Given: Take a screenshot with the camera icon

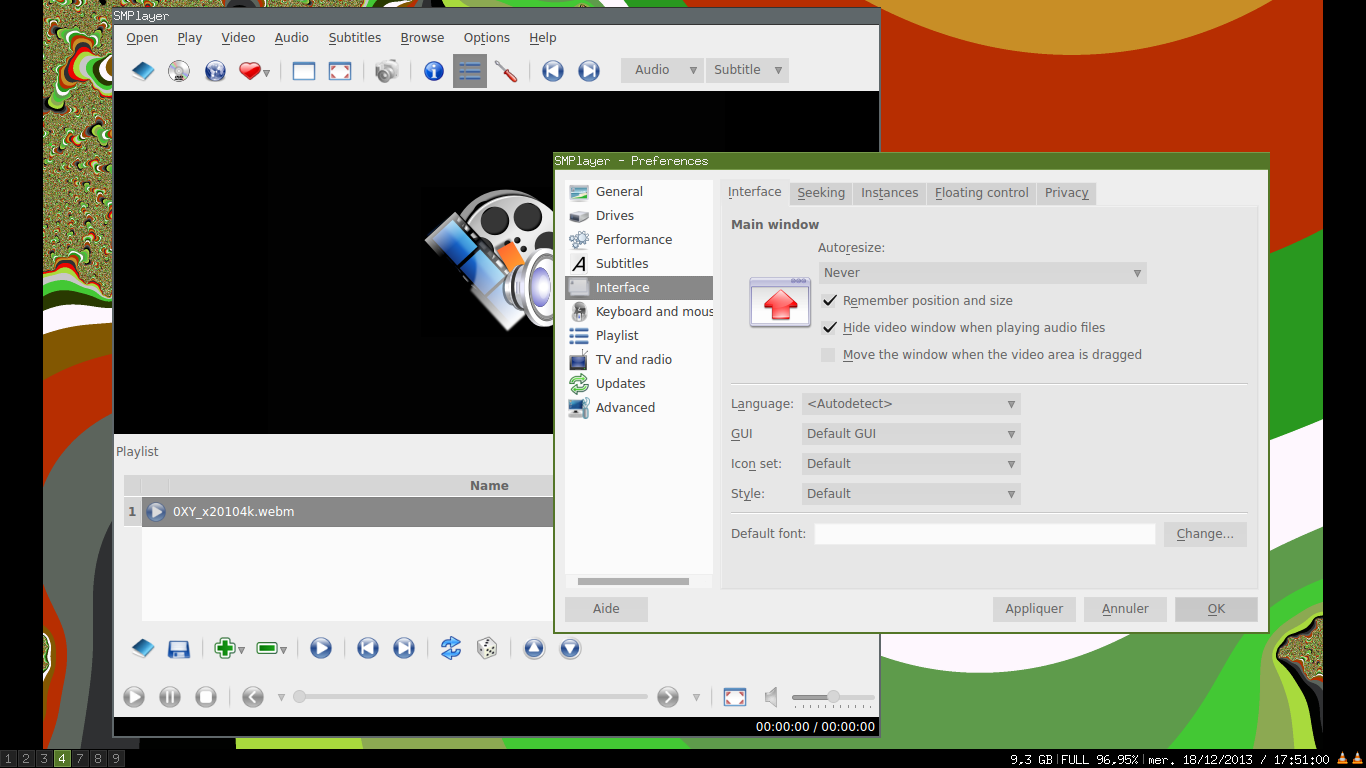Looking at the screenshot, I should 387,71.
